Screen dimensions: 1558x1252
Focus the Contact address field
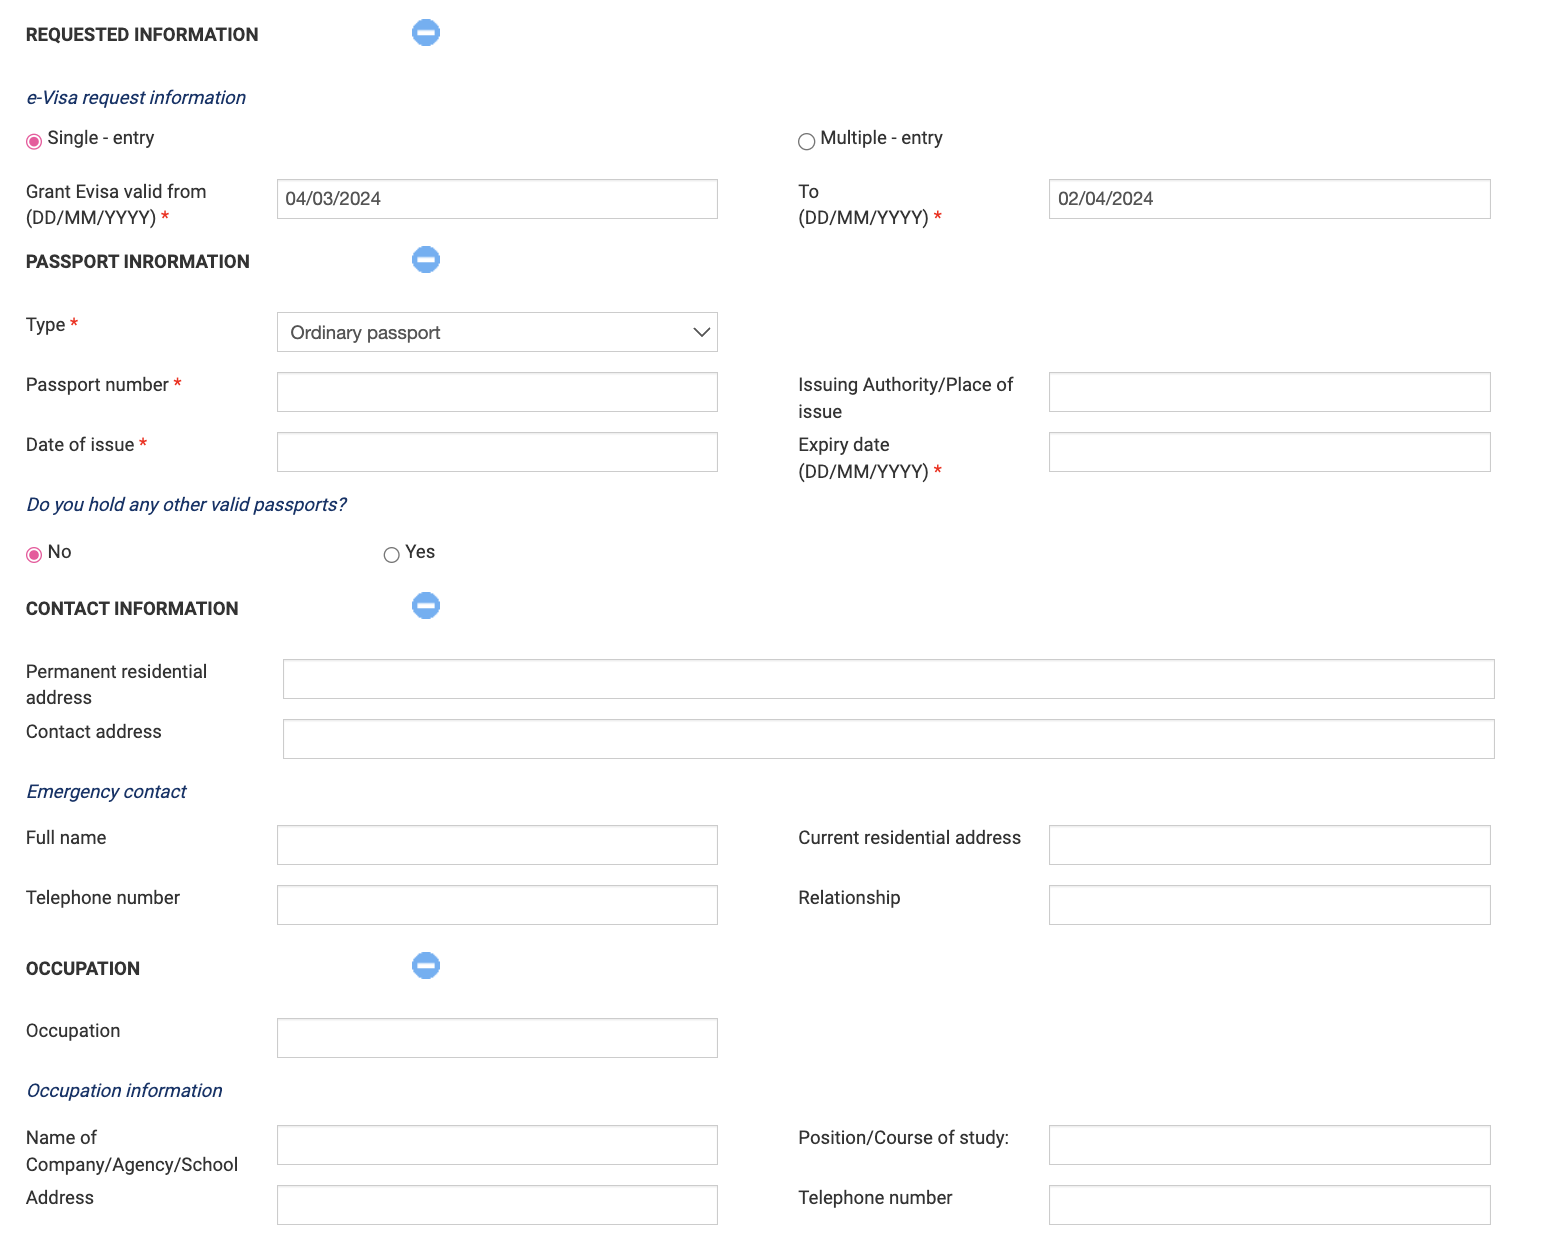coord(888,739)
